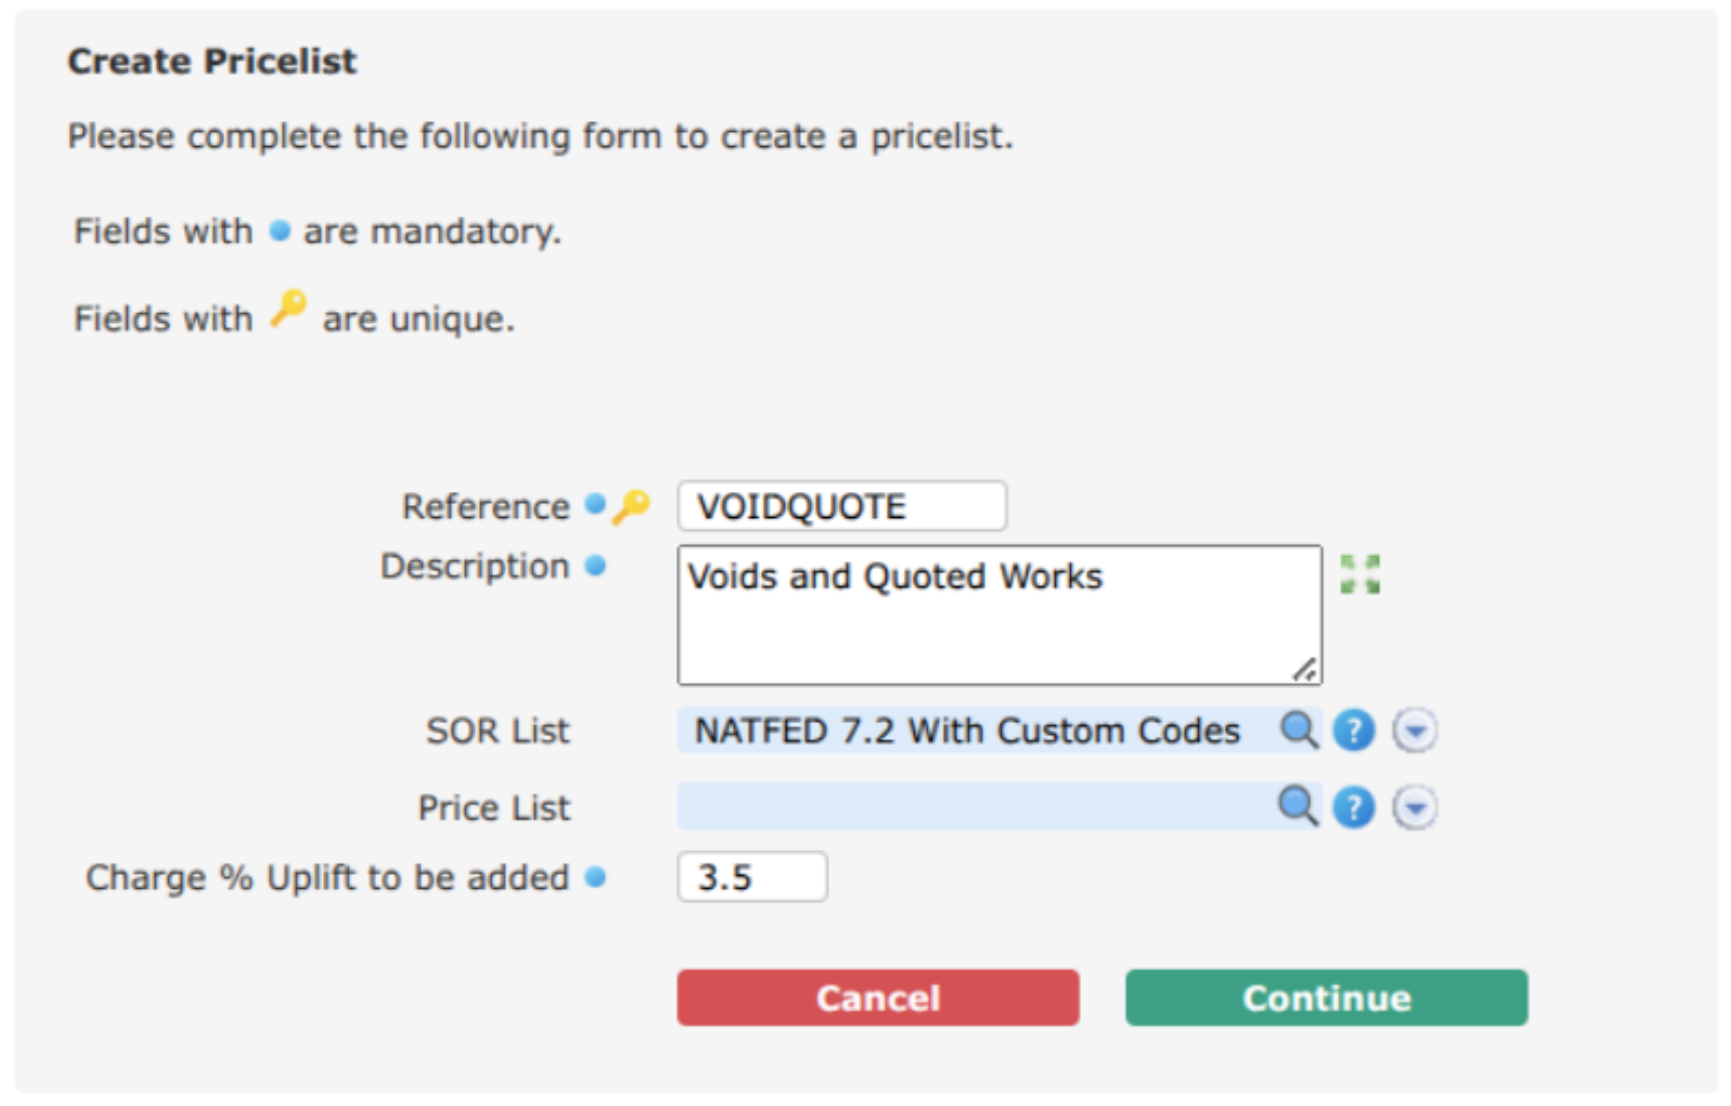Focus the Reference input containing VOIDQUOTE
The height and width of the screenshot is (1106, 1731).
[842, 506]
